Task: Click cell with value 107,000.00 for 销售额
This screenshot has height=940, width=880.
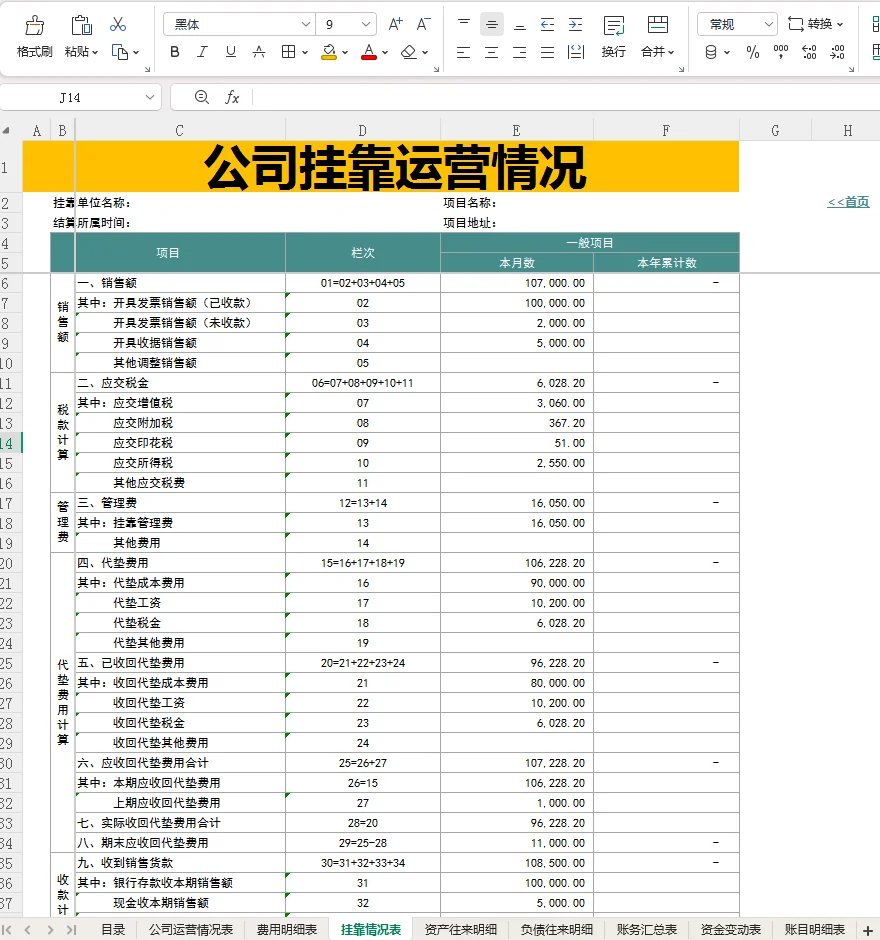Action: coord(517,283)
